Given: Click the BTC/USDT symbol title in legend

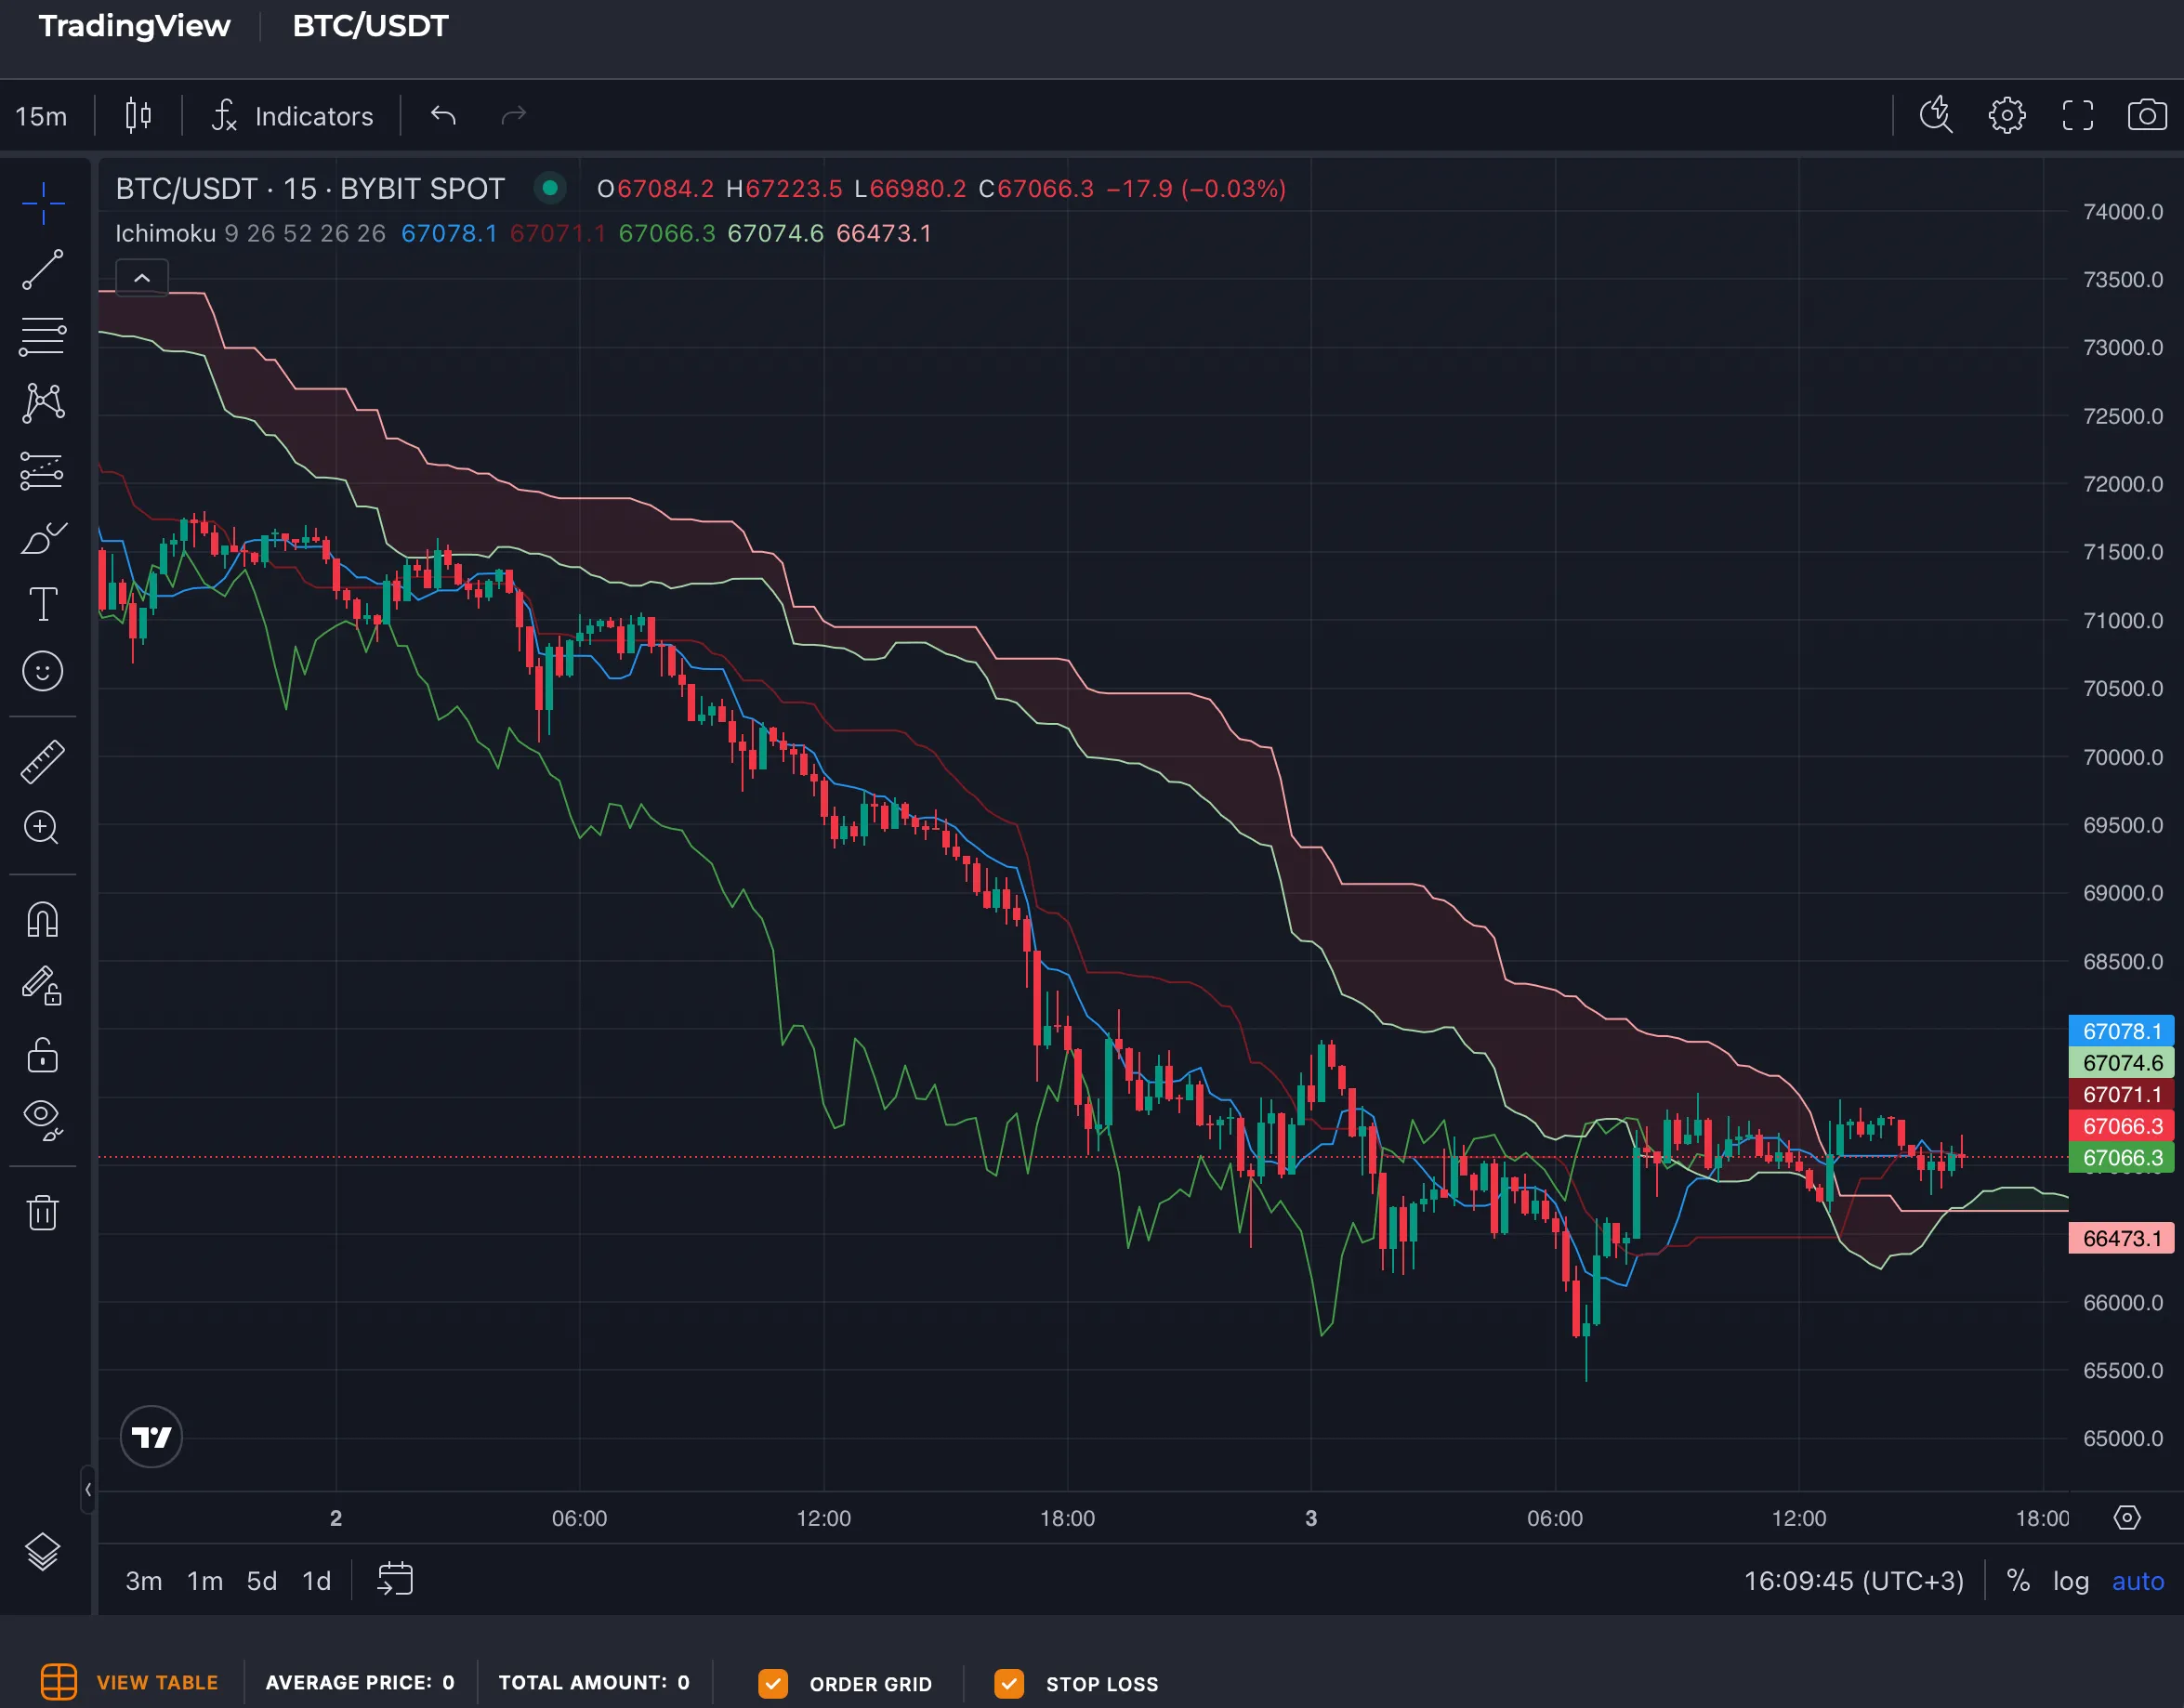Looking at the screenshot, I should tap(310, 189).
